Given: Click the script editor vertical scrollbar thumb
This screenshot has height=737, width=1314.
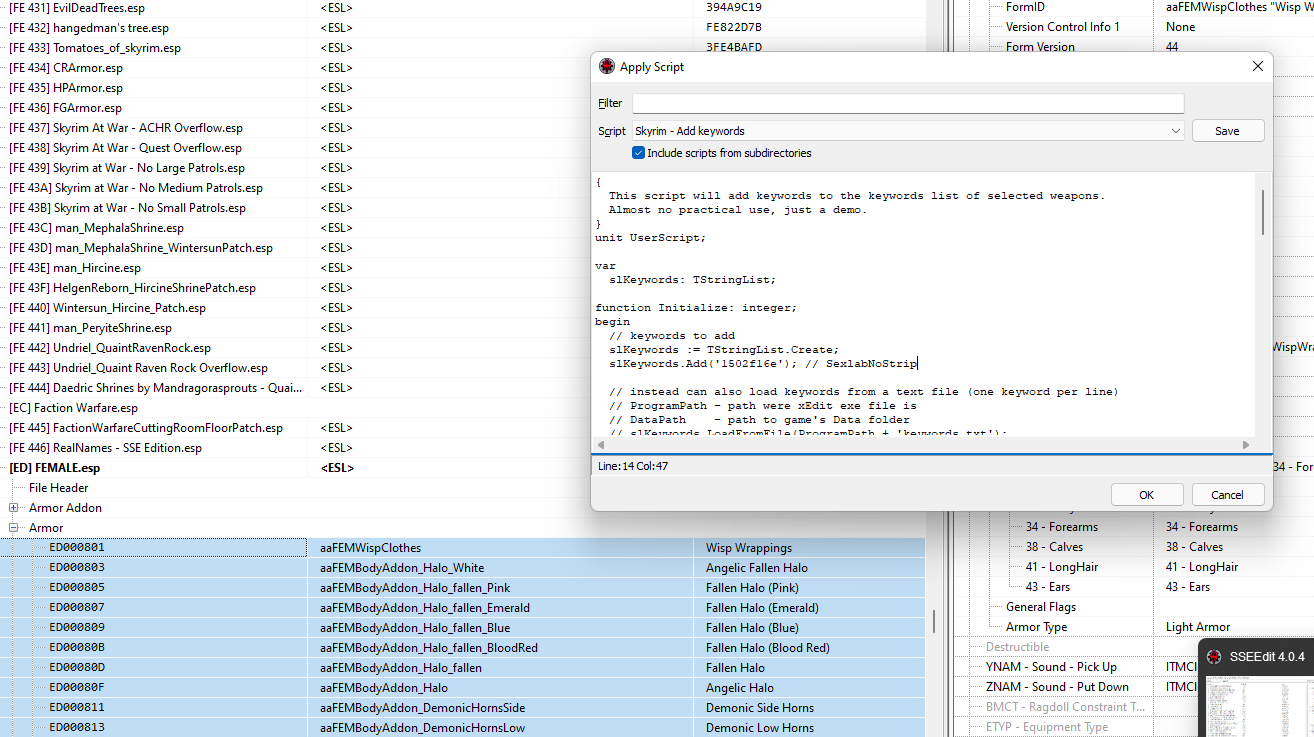Looking at the screenshot, I should (x=1263, y=211).
